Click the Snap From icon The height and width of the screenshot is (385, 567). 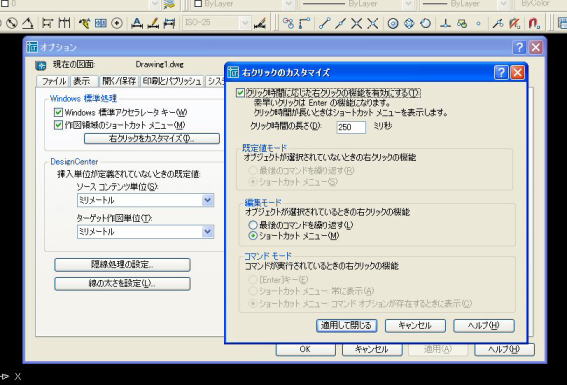pos(304,23)
